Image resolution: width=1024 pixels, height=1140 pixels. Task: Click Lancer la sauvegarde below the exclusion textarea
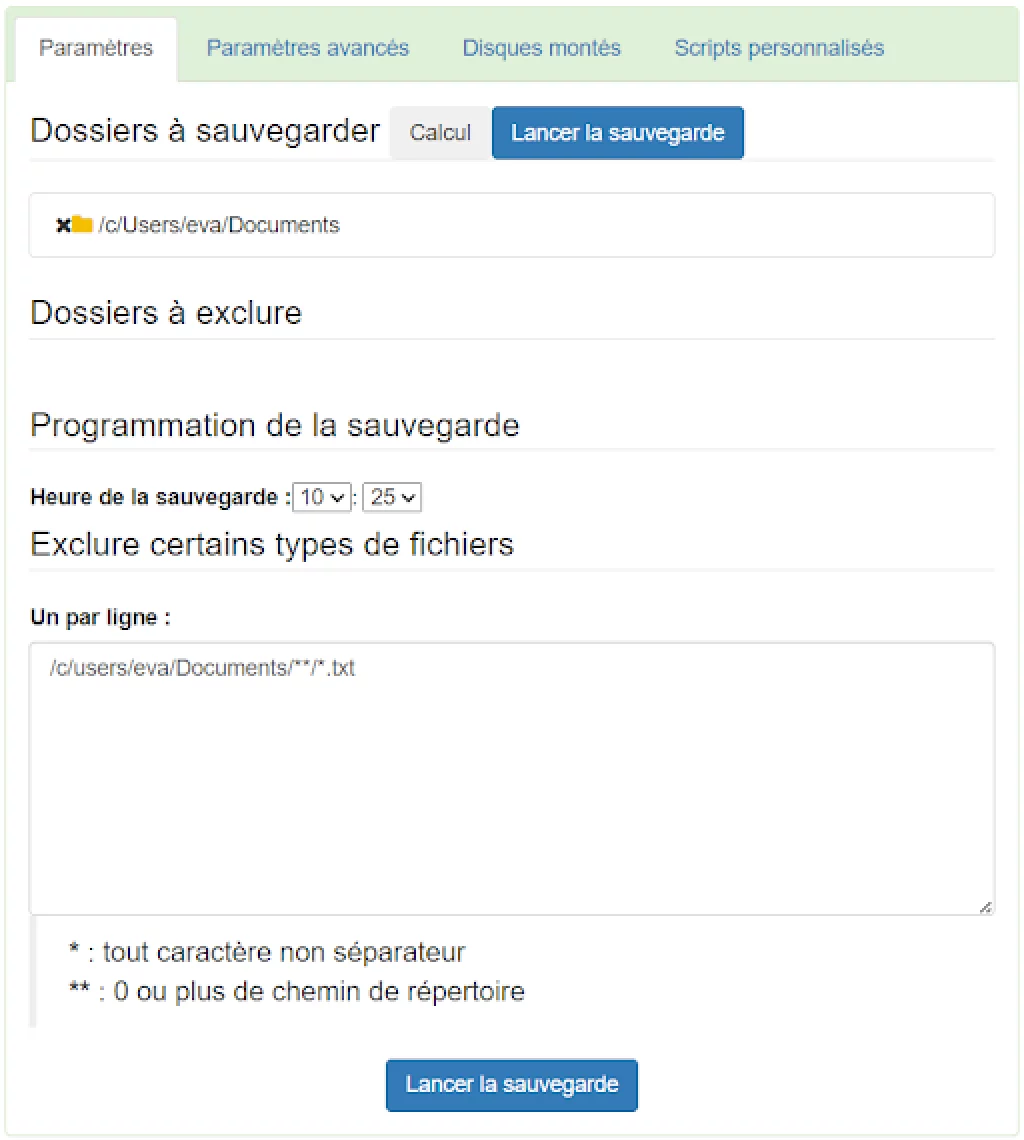(x=512, y=1085)
